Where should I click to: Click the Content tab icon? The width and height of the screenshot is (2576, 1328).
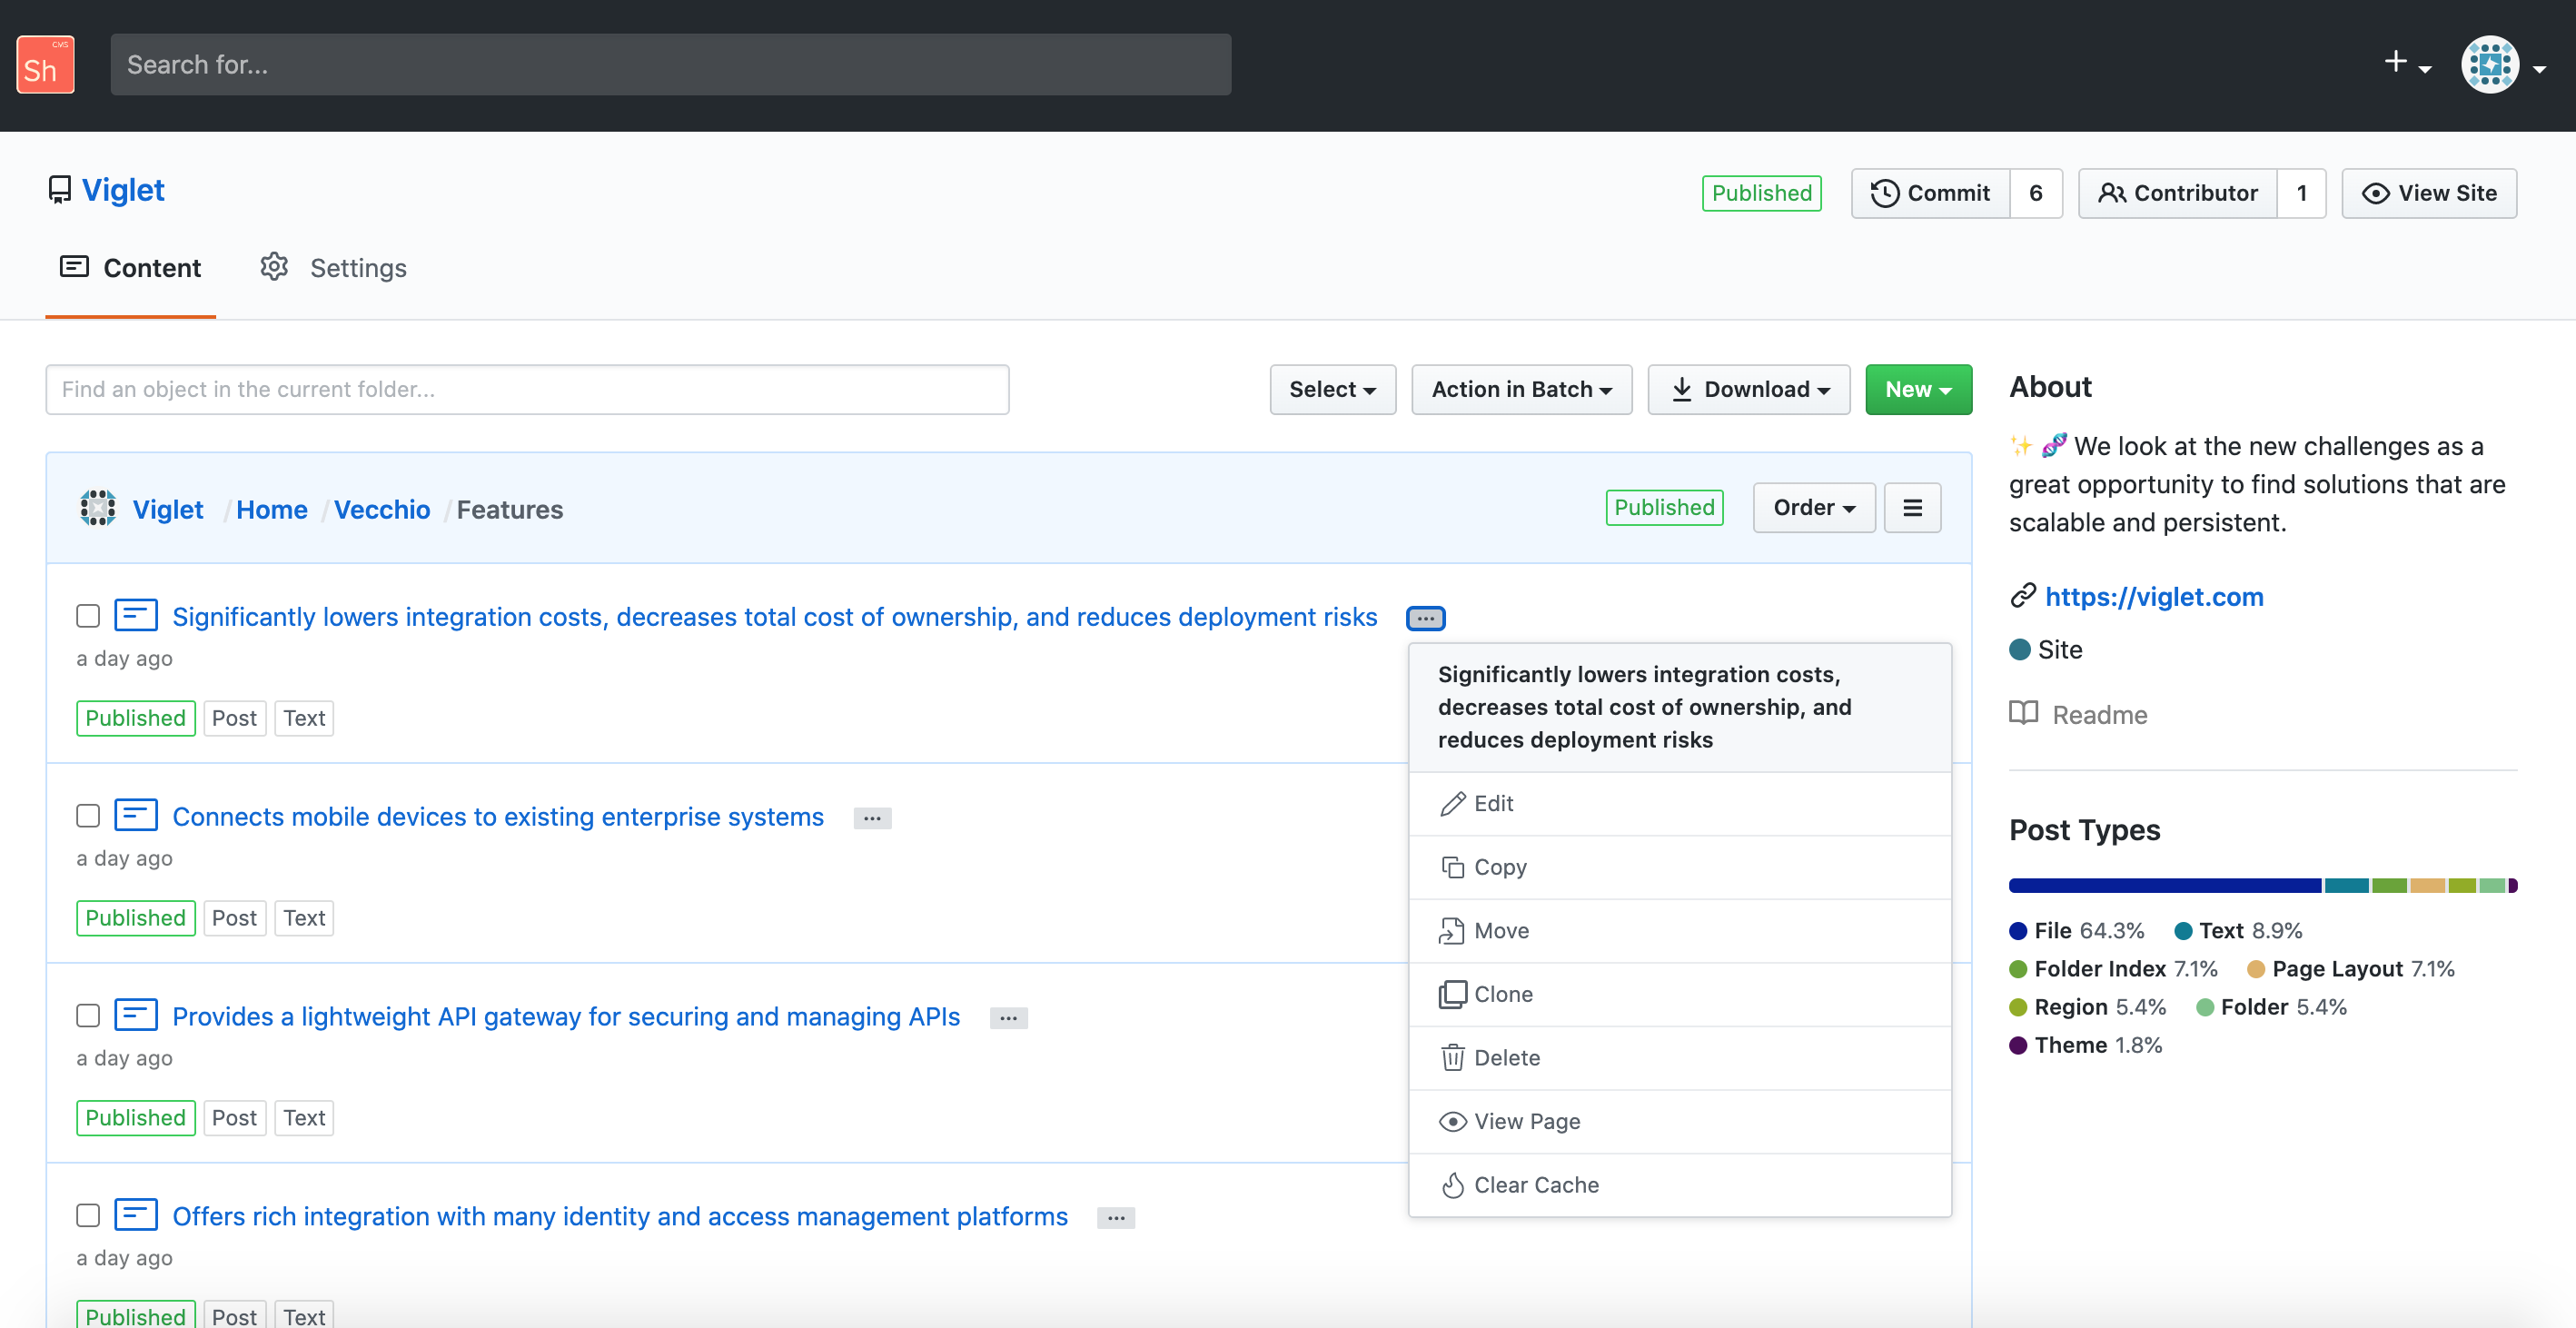(74, 267)
